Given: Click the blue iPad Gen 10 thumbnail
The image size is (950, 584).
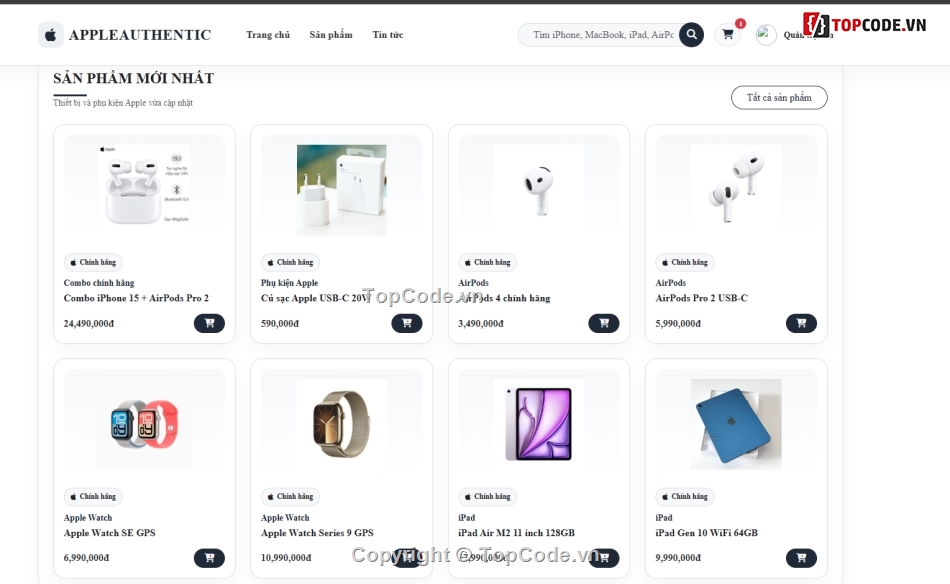Looking at the screenshot, I should 736,424.
